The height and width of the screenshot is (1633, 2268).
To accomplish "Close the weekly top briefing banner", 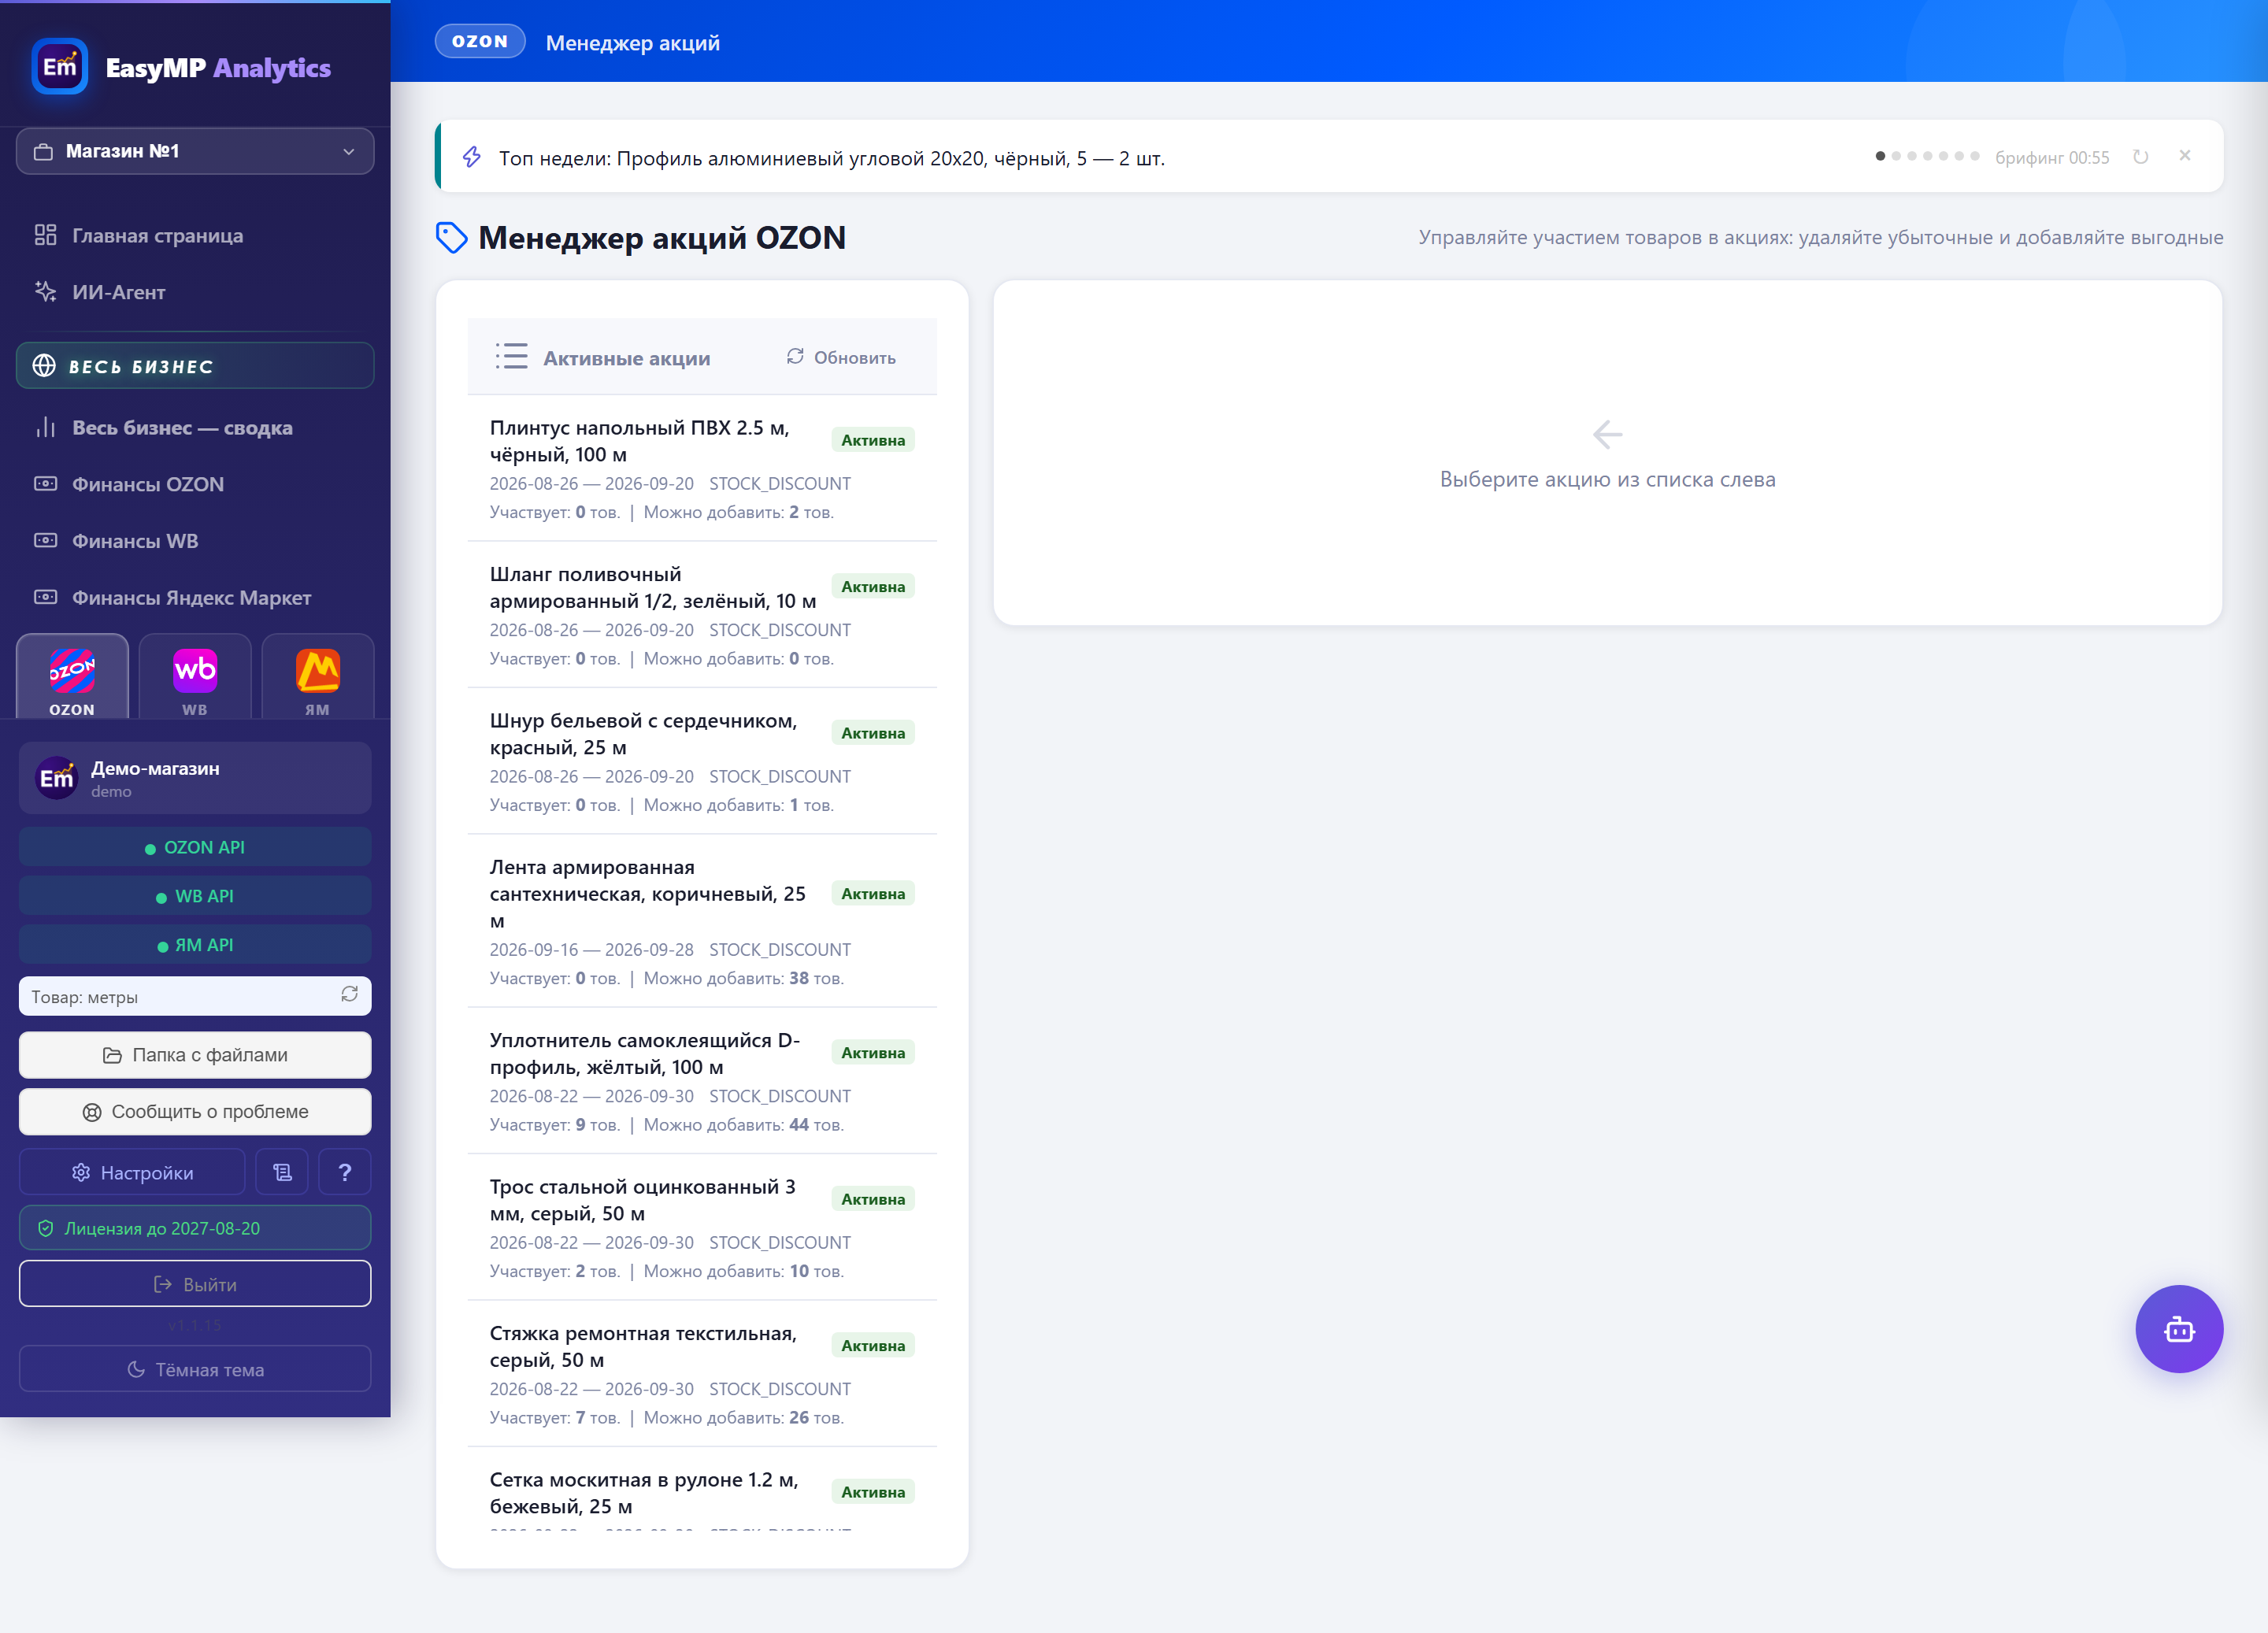I will 2184,156.
